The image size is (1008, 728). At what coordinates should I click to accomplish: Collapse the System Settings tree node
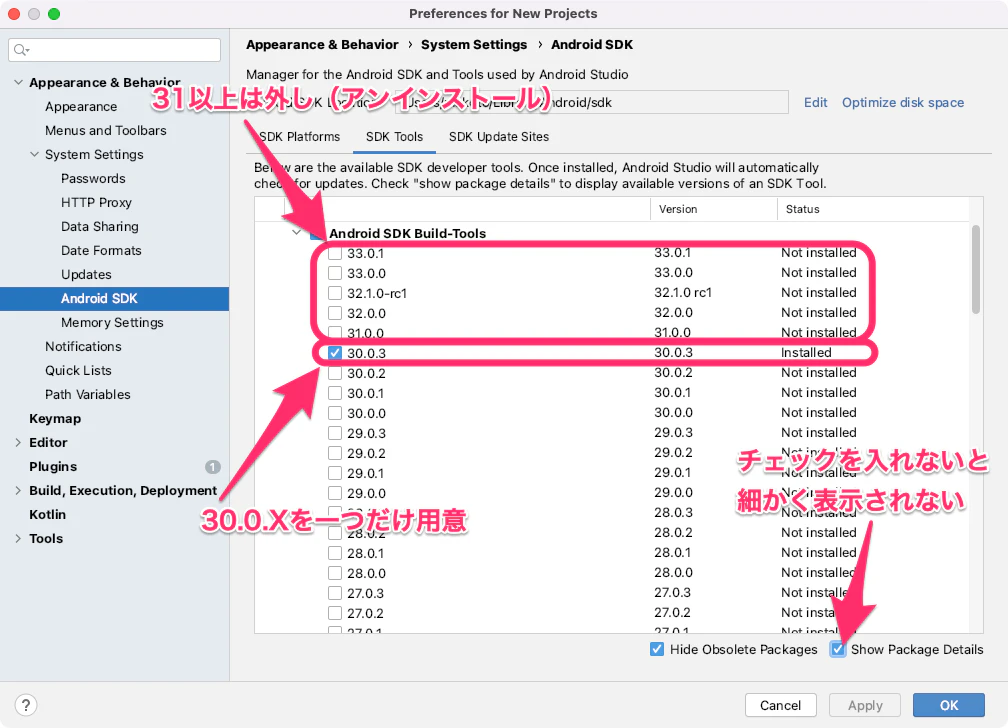35,154
